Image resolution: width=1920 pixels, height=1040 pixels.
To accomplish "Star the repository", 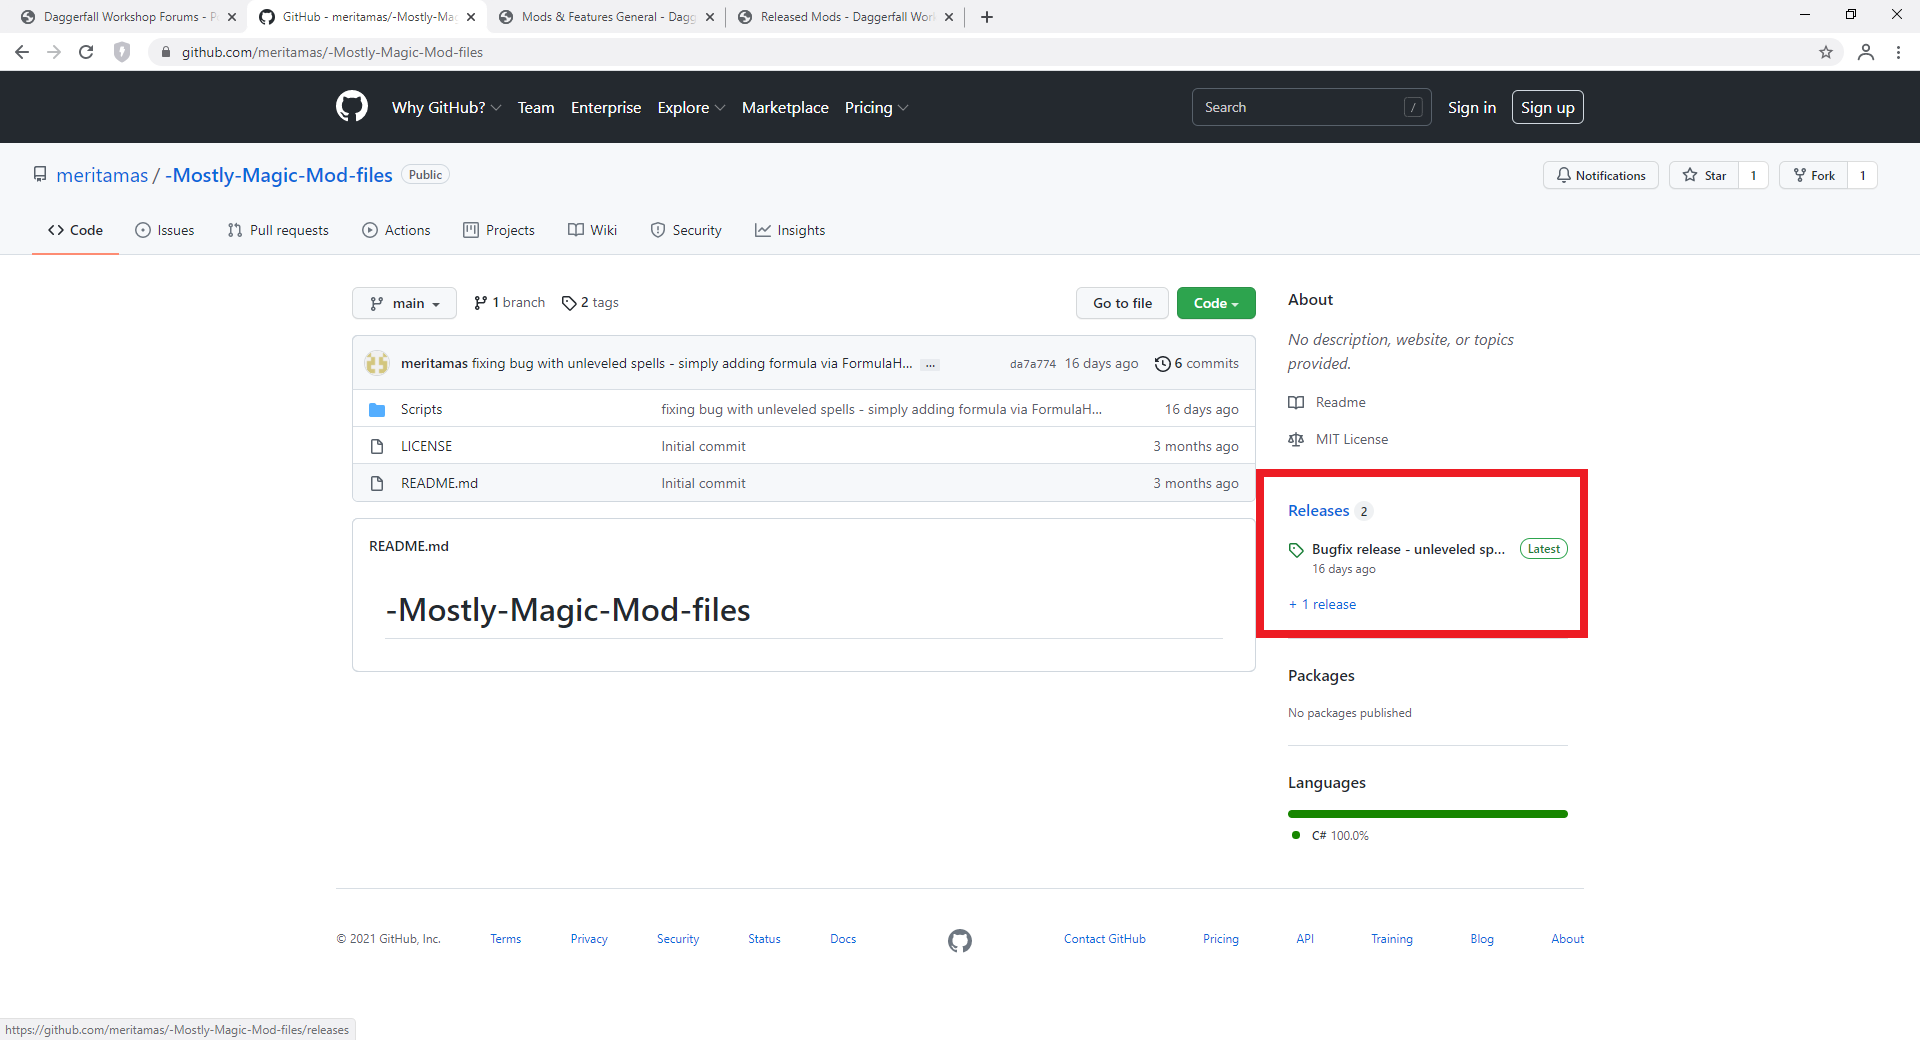I will (x=1704, y=175).
